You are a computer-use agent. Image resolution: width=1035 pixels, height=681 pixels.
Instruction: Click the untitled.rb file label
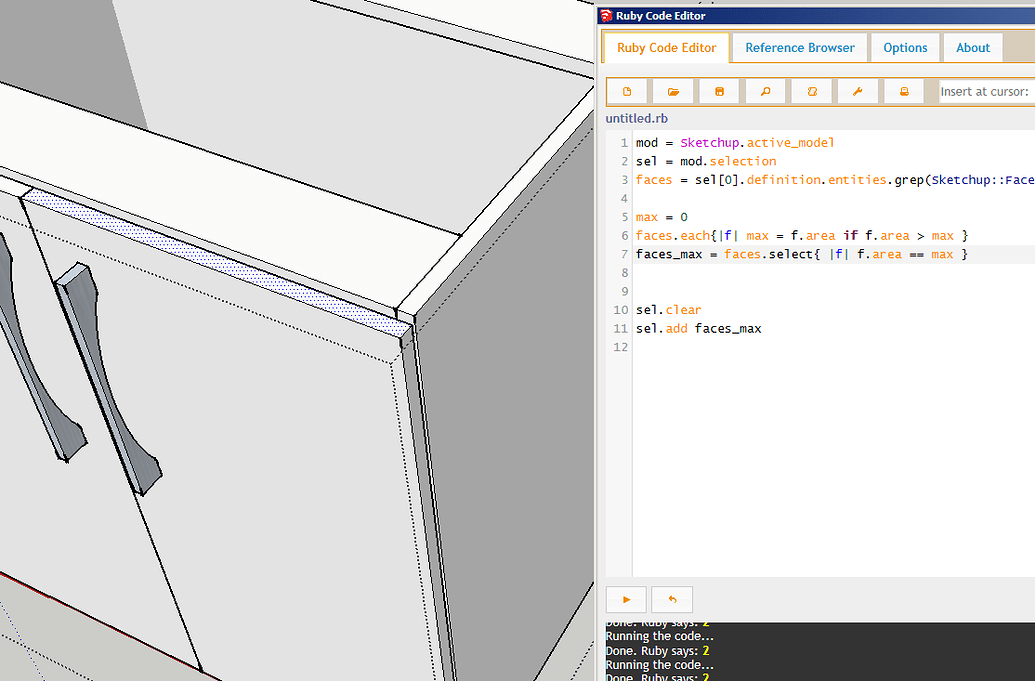point(636,118)
